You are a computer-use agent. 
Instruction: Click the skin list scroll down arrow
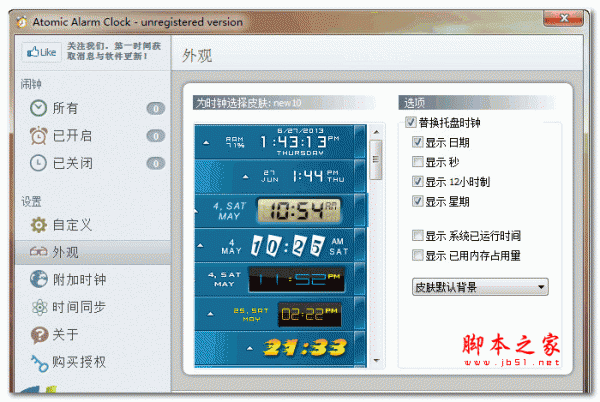coord(376,360)
